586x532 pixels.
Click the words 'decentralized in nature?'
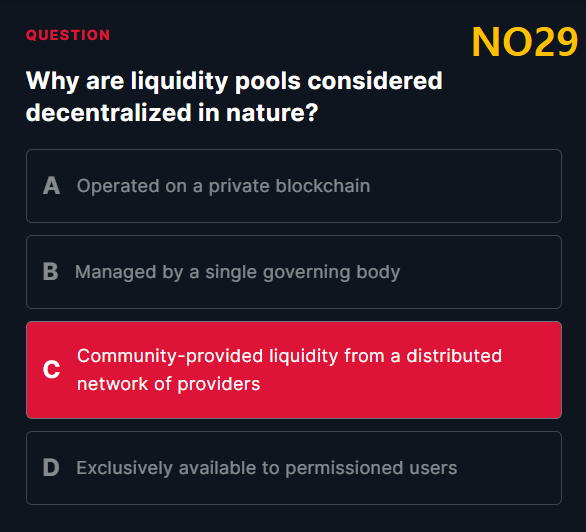172,113
